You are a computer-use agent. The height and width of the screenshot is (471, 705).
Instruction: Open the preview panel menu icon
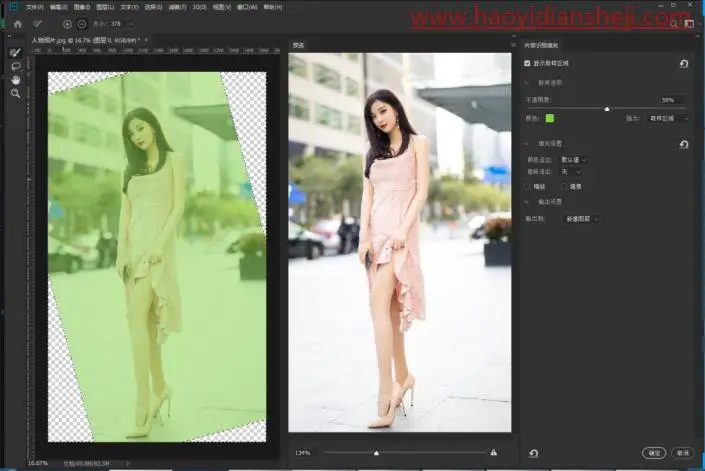(513, 45)
